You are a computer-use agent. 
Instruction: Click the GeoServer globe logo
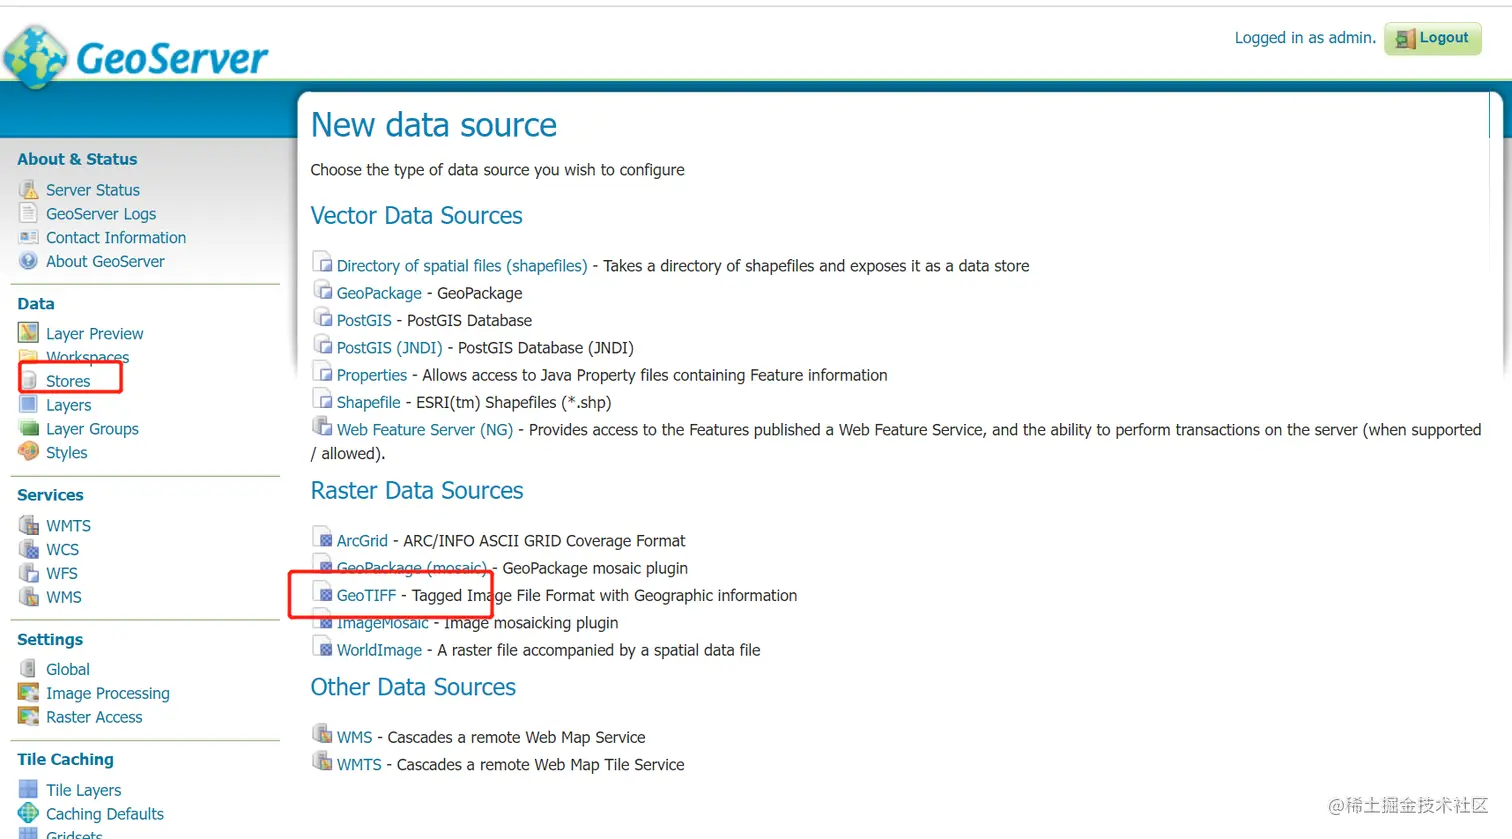36,56
